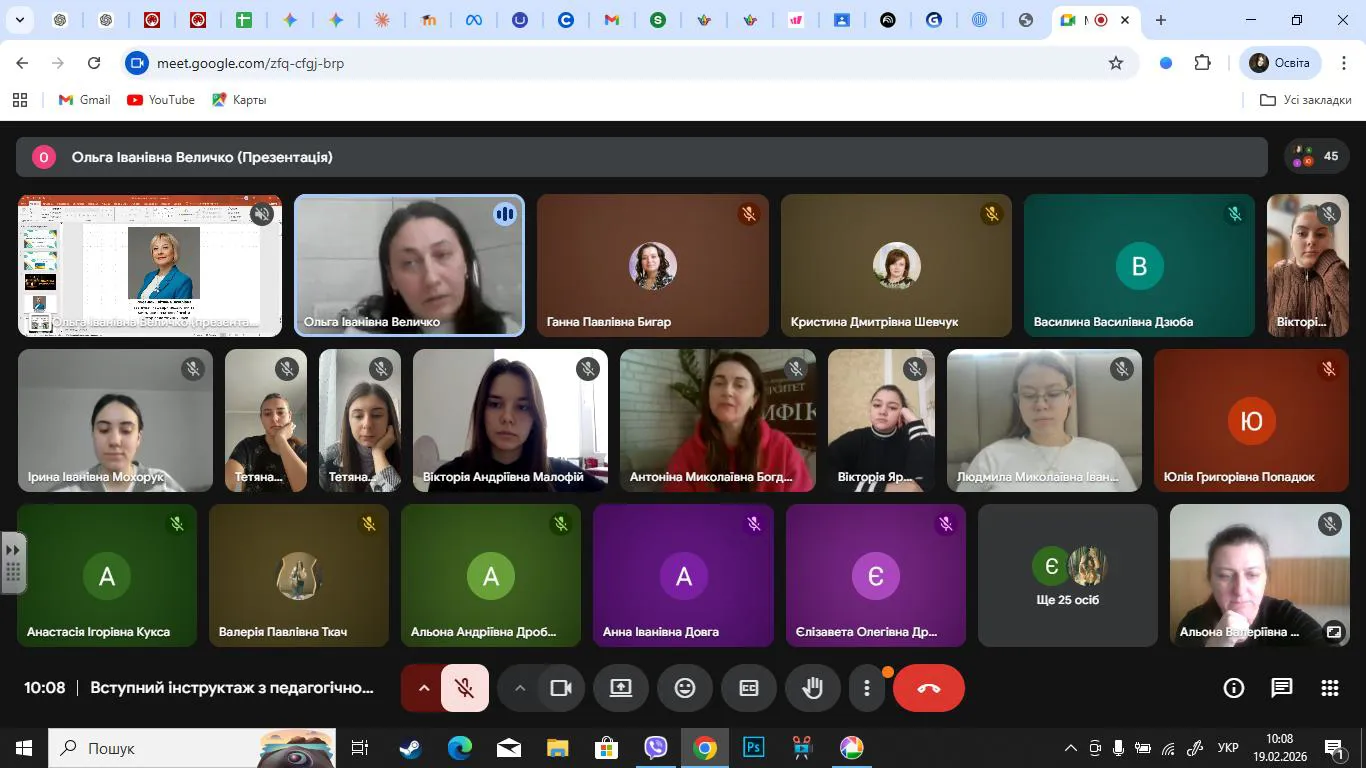Viewport: 1366px width, 768px height.
Task: Open meeting details info icon
Action: point(1233,688)
